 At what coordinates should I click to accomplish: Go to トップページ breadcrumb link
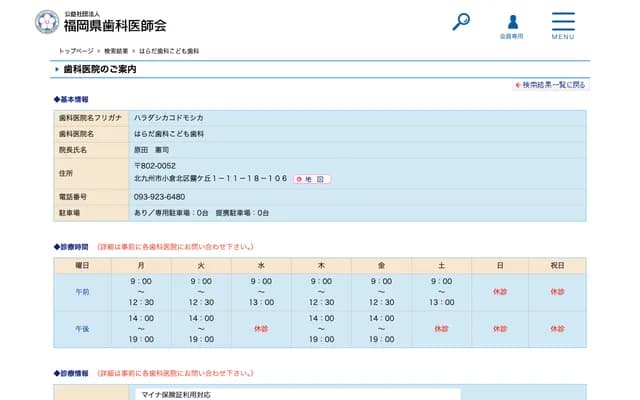pos(76,50)
